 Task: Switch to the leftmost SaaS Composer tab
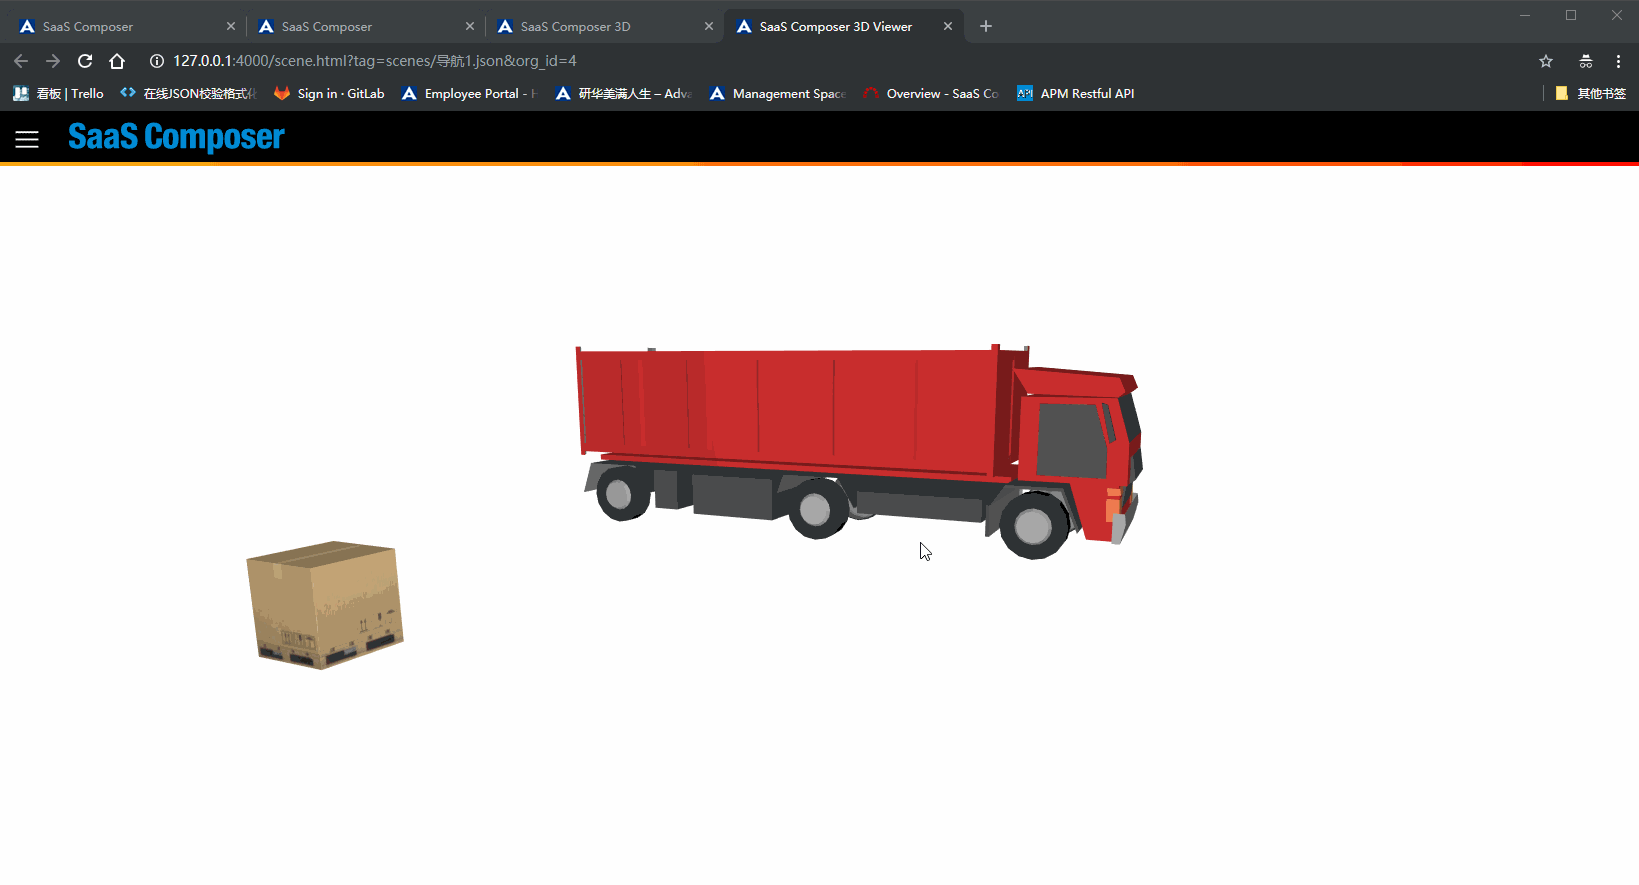click(128, 26)
